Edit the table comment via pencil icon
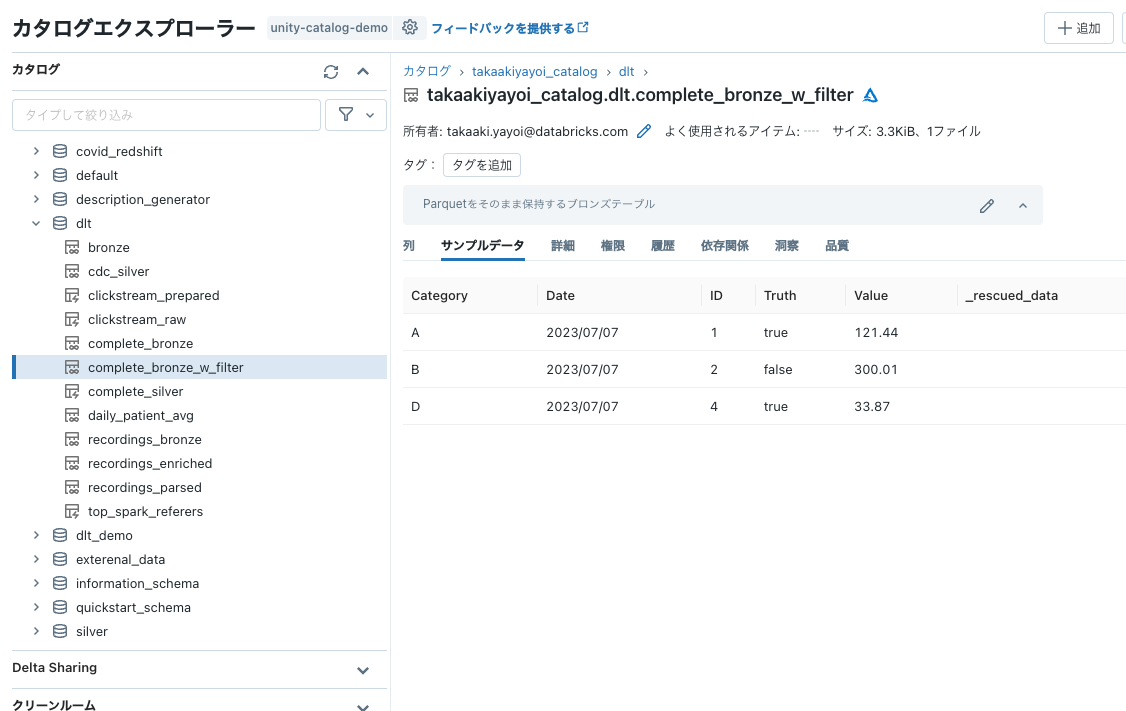This screenshot has width=1126, height=711. [x=987, y=204]
